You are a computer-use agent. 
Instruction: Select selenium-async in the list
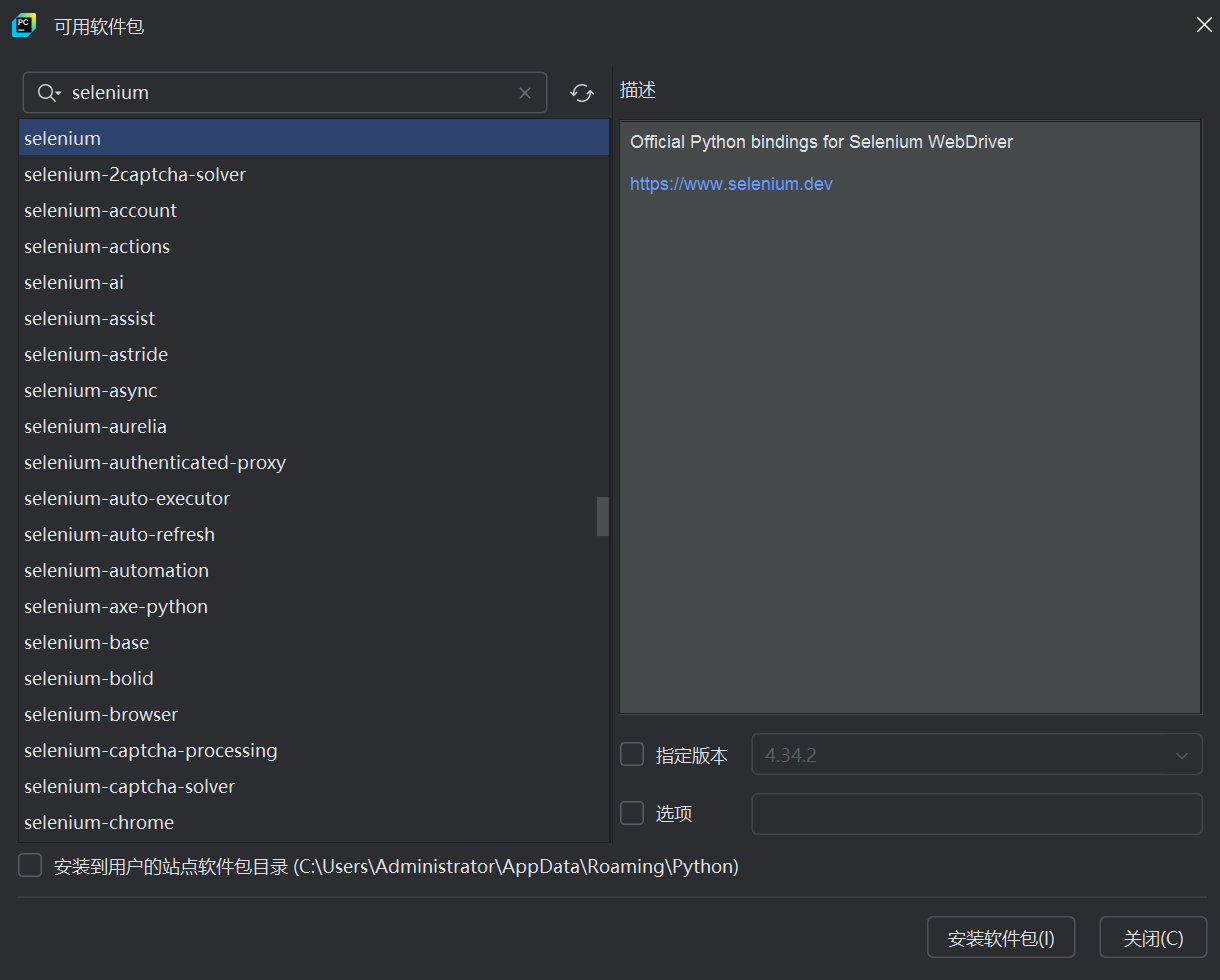tap(314, 390)
